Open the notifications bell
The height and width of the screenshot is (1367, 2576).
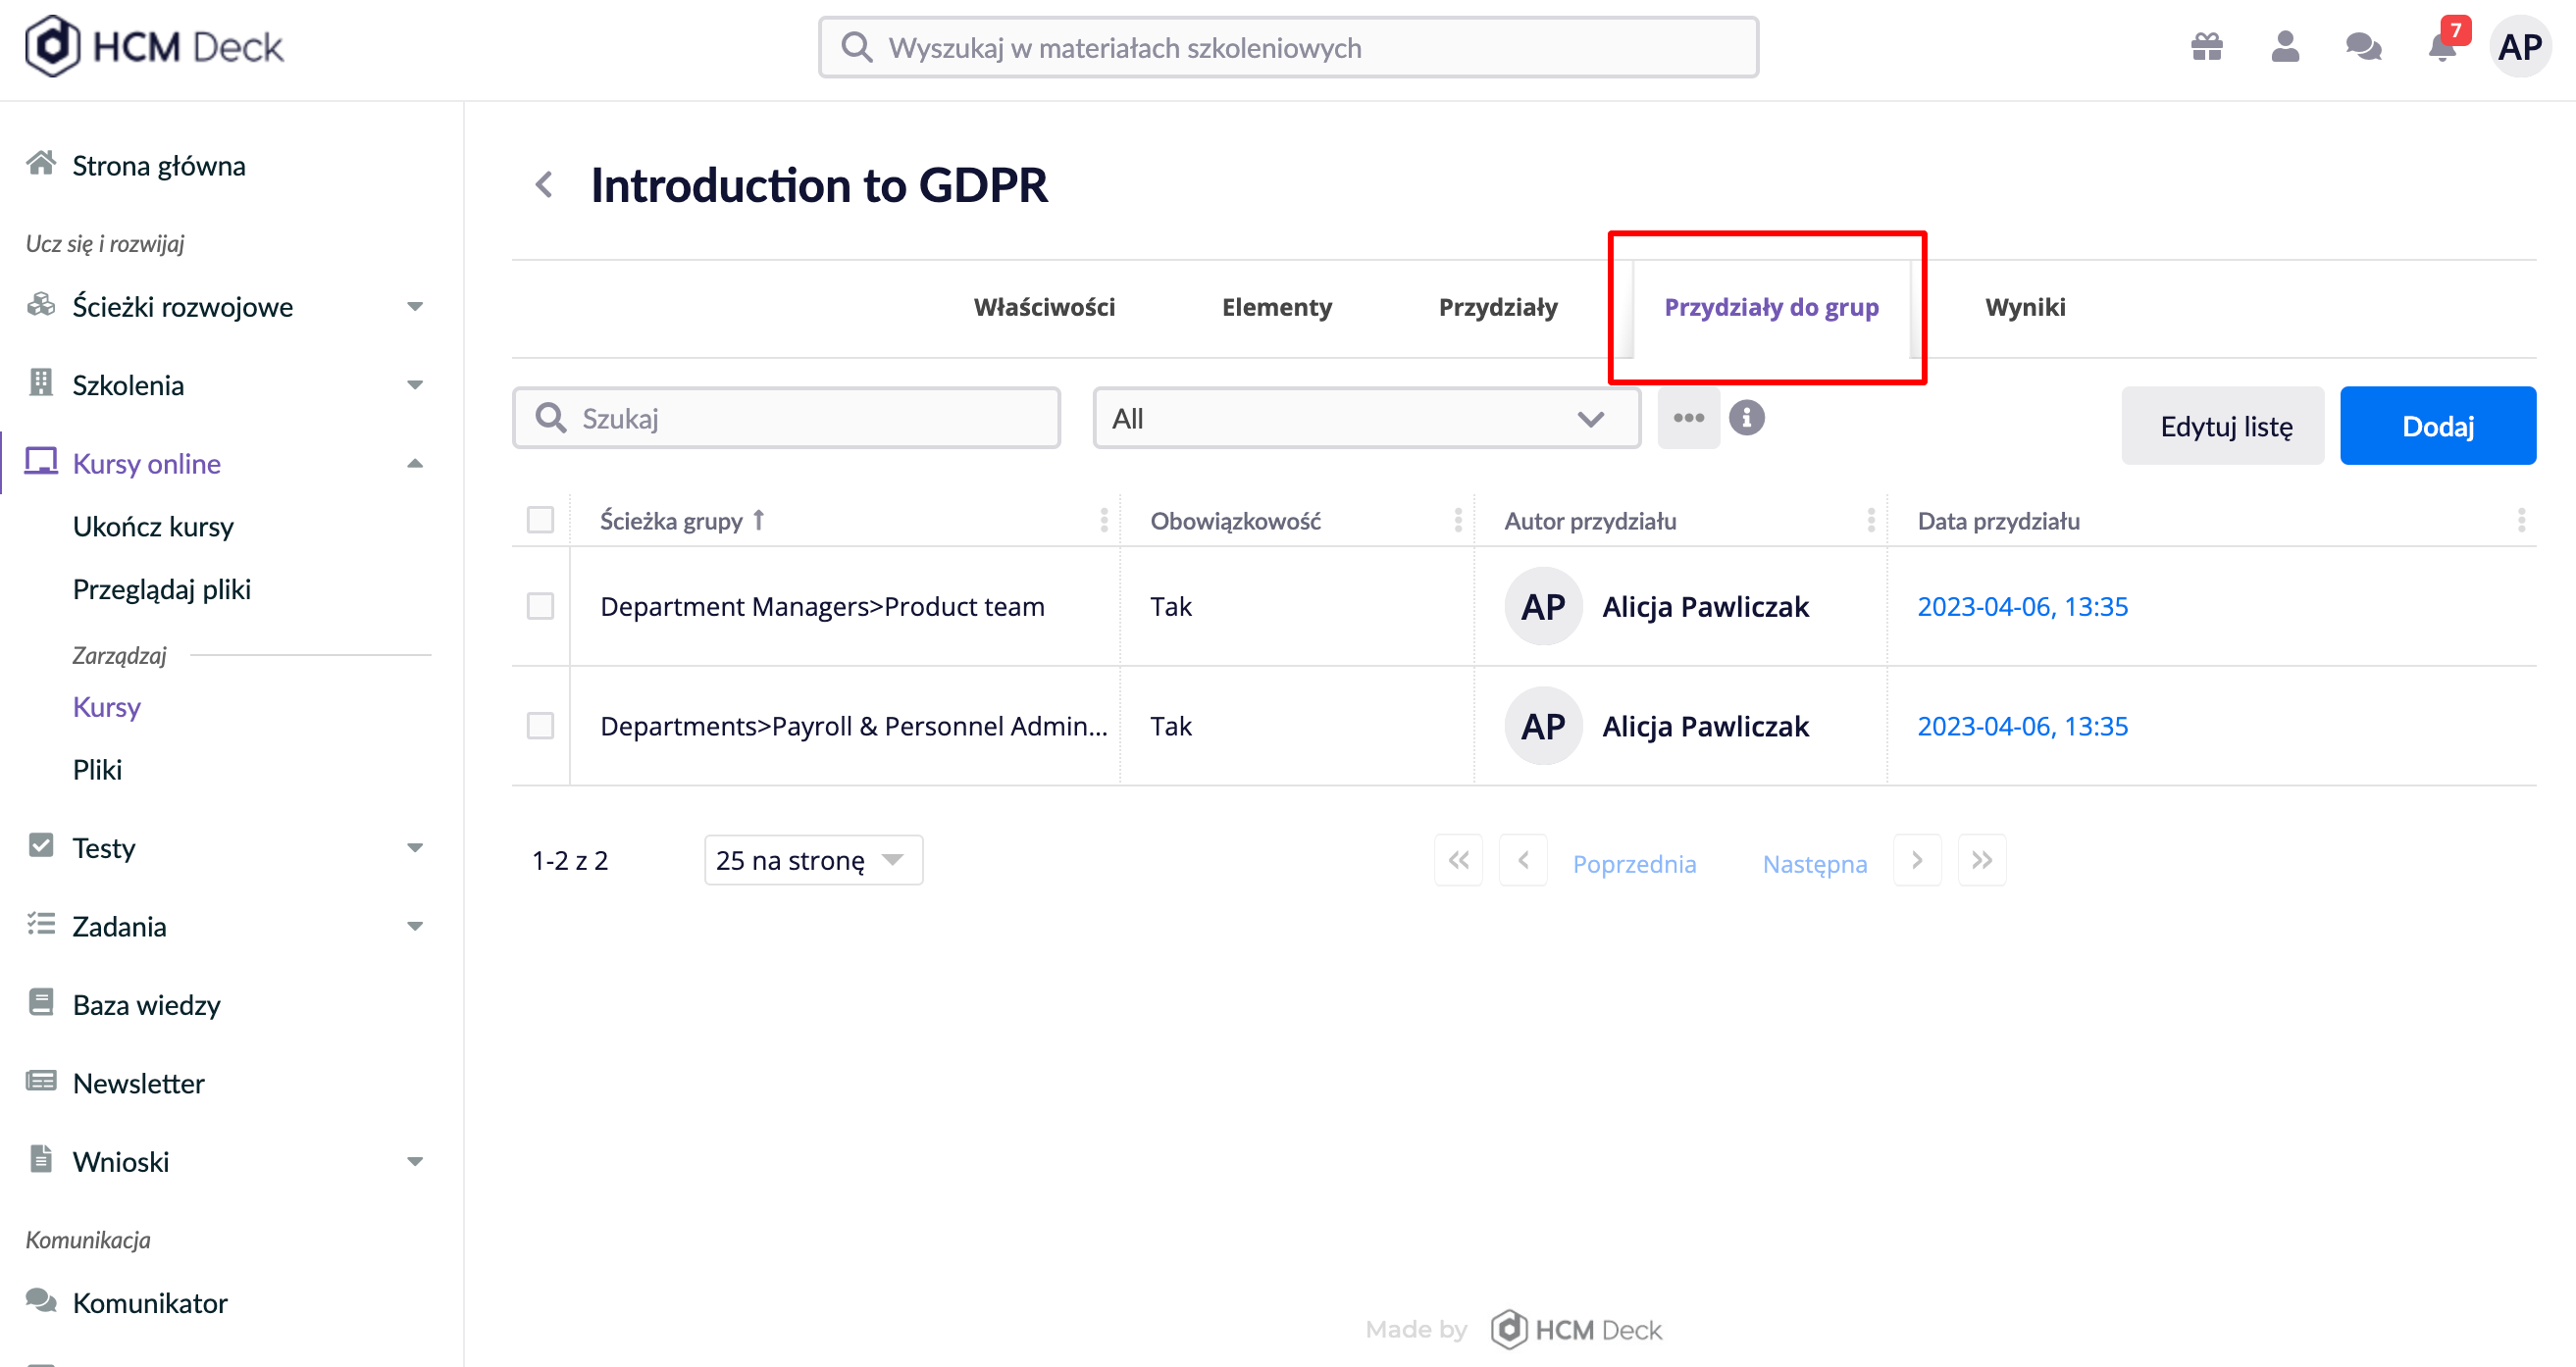2442,46
